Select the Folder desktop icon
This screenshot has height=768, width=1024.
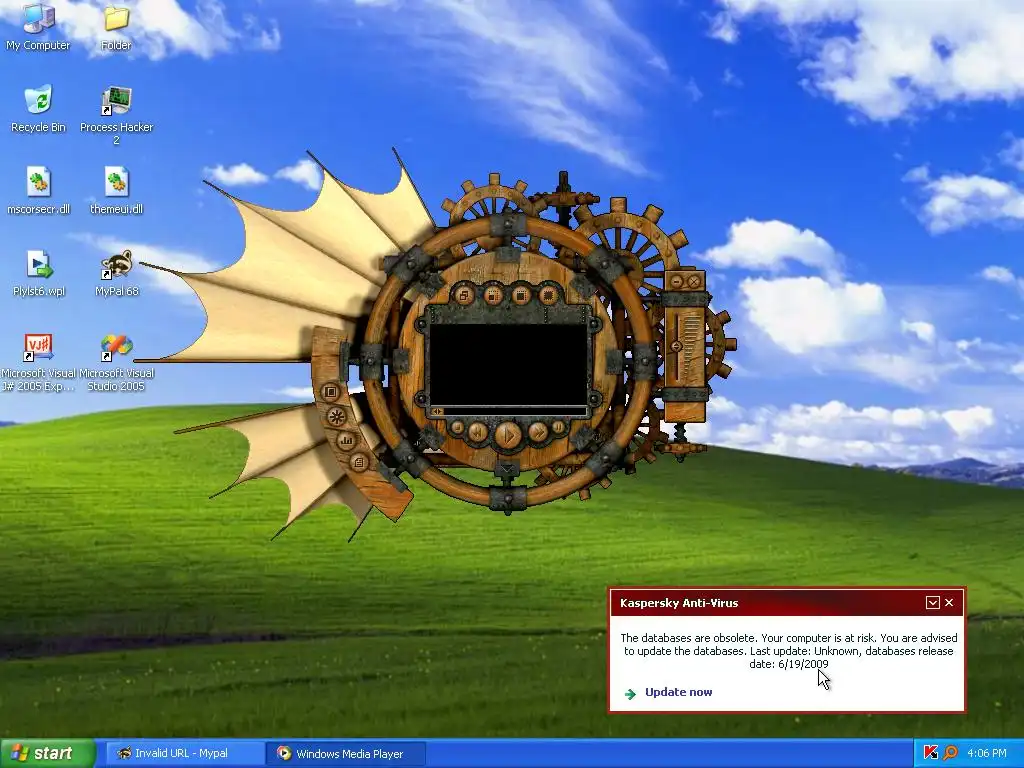pos(116,27)
